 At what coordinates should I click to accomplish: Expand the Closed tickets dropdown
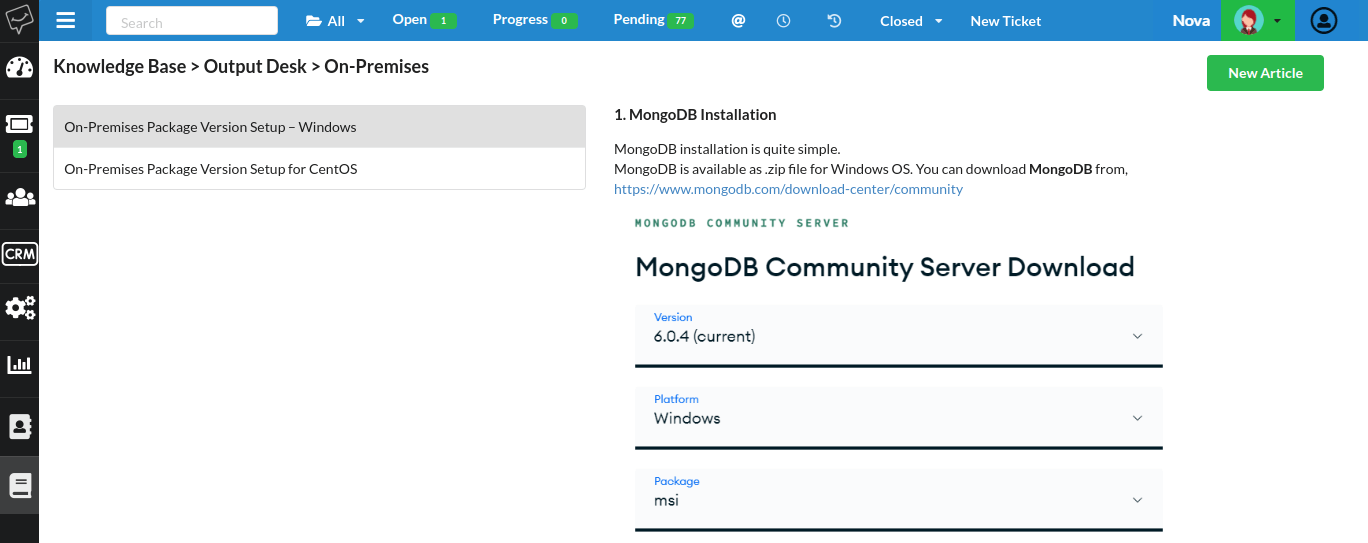coord(911,20)
